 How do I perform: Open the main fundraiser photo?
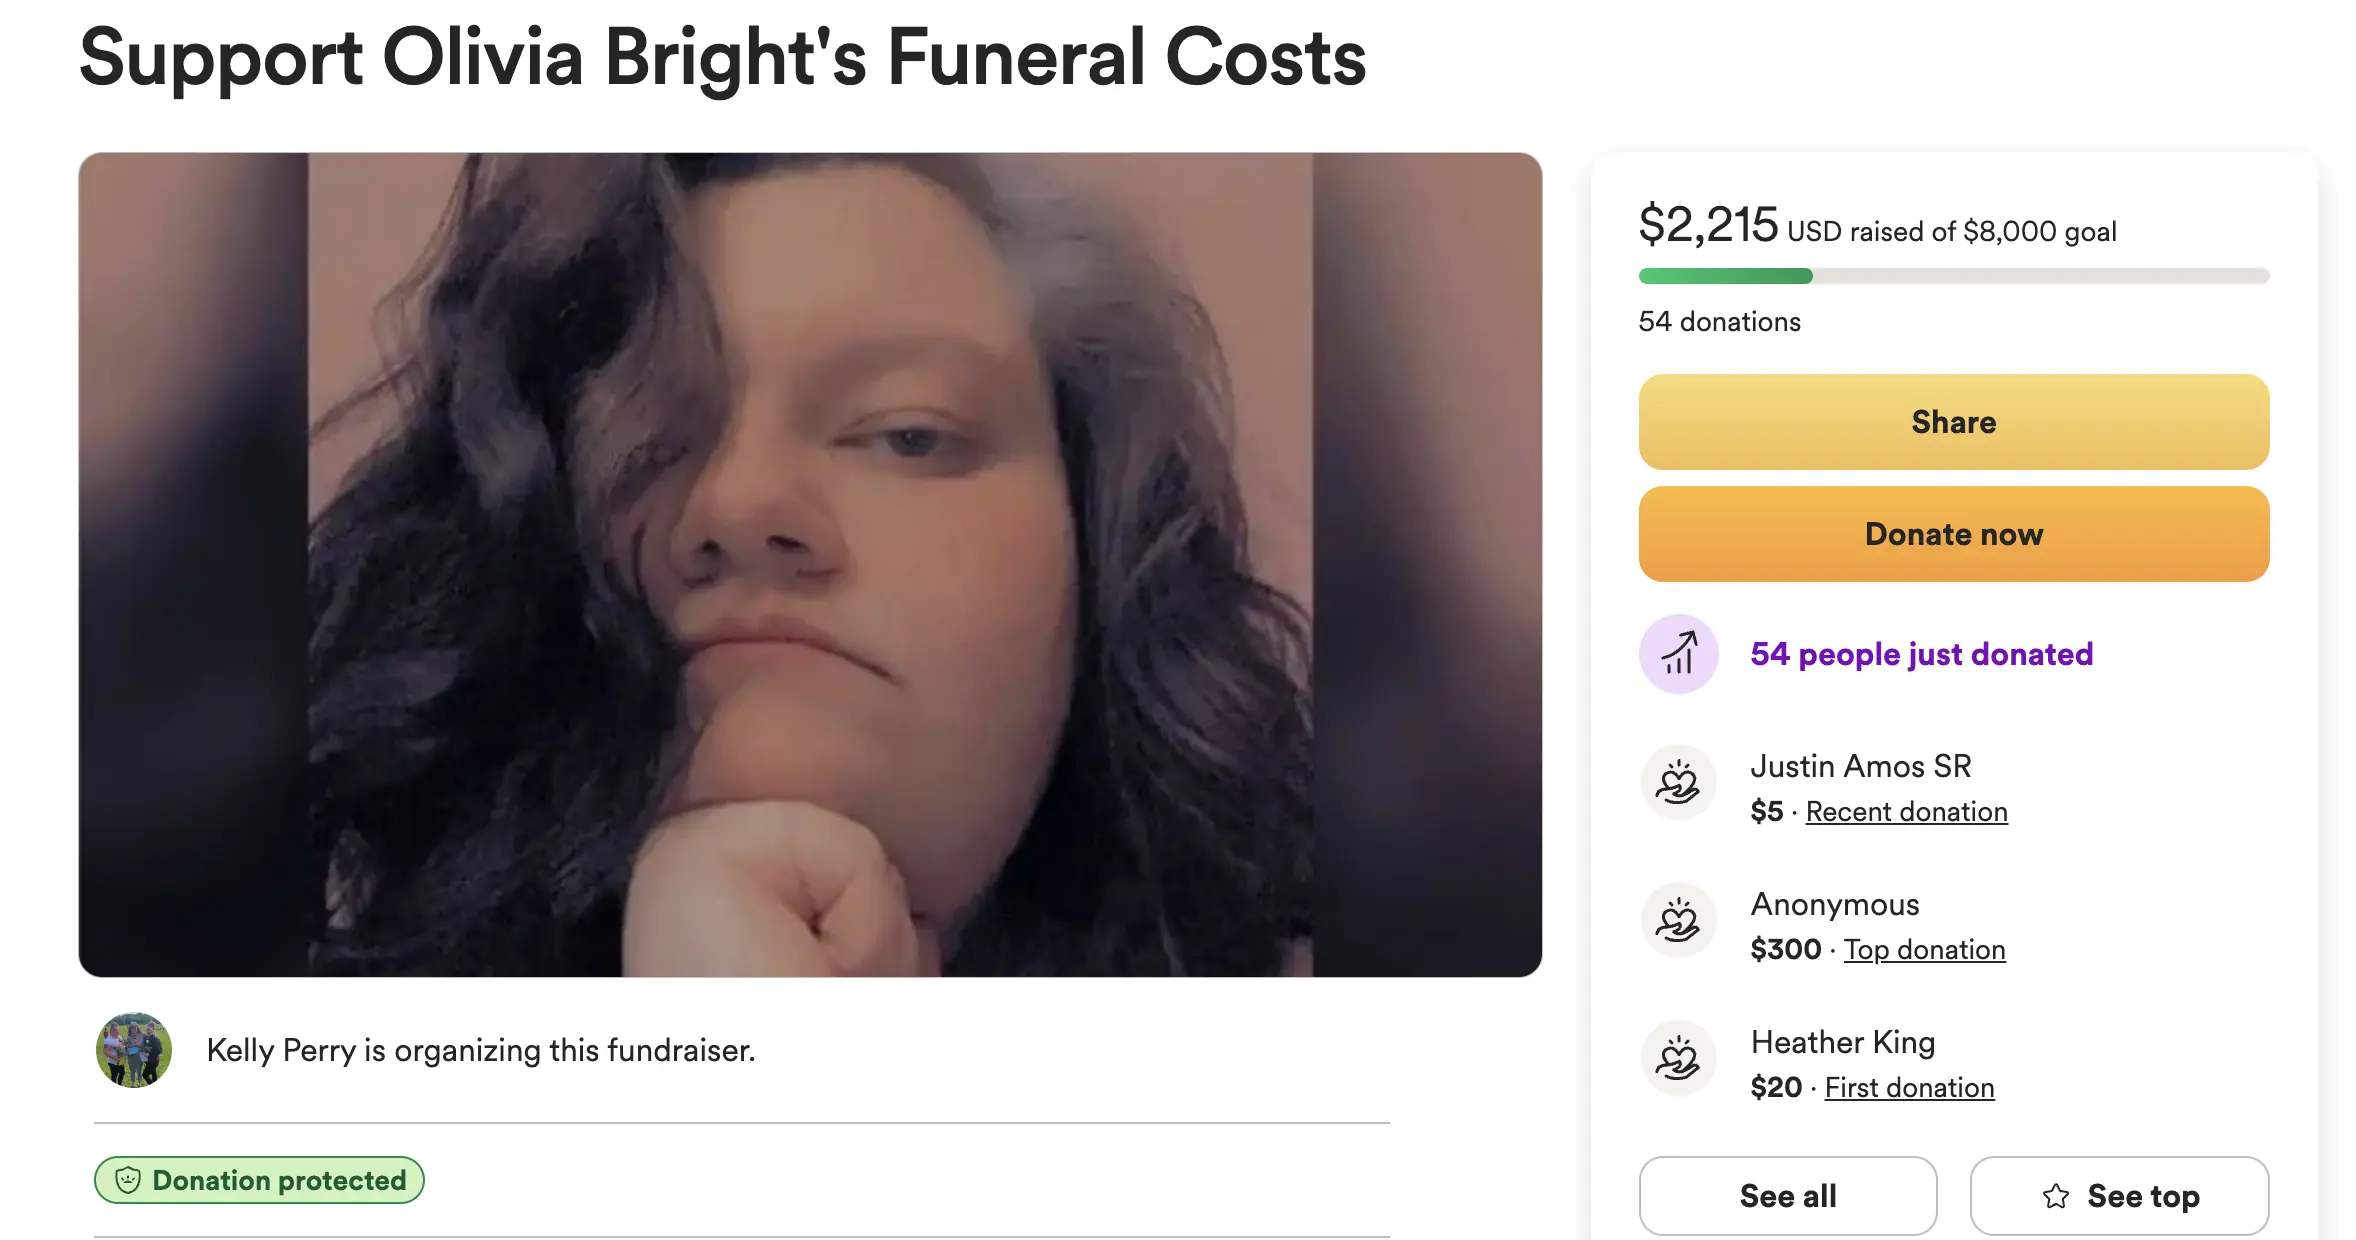click(810, 564)
